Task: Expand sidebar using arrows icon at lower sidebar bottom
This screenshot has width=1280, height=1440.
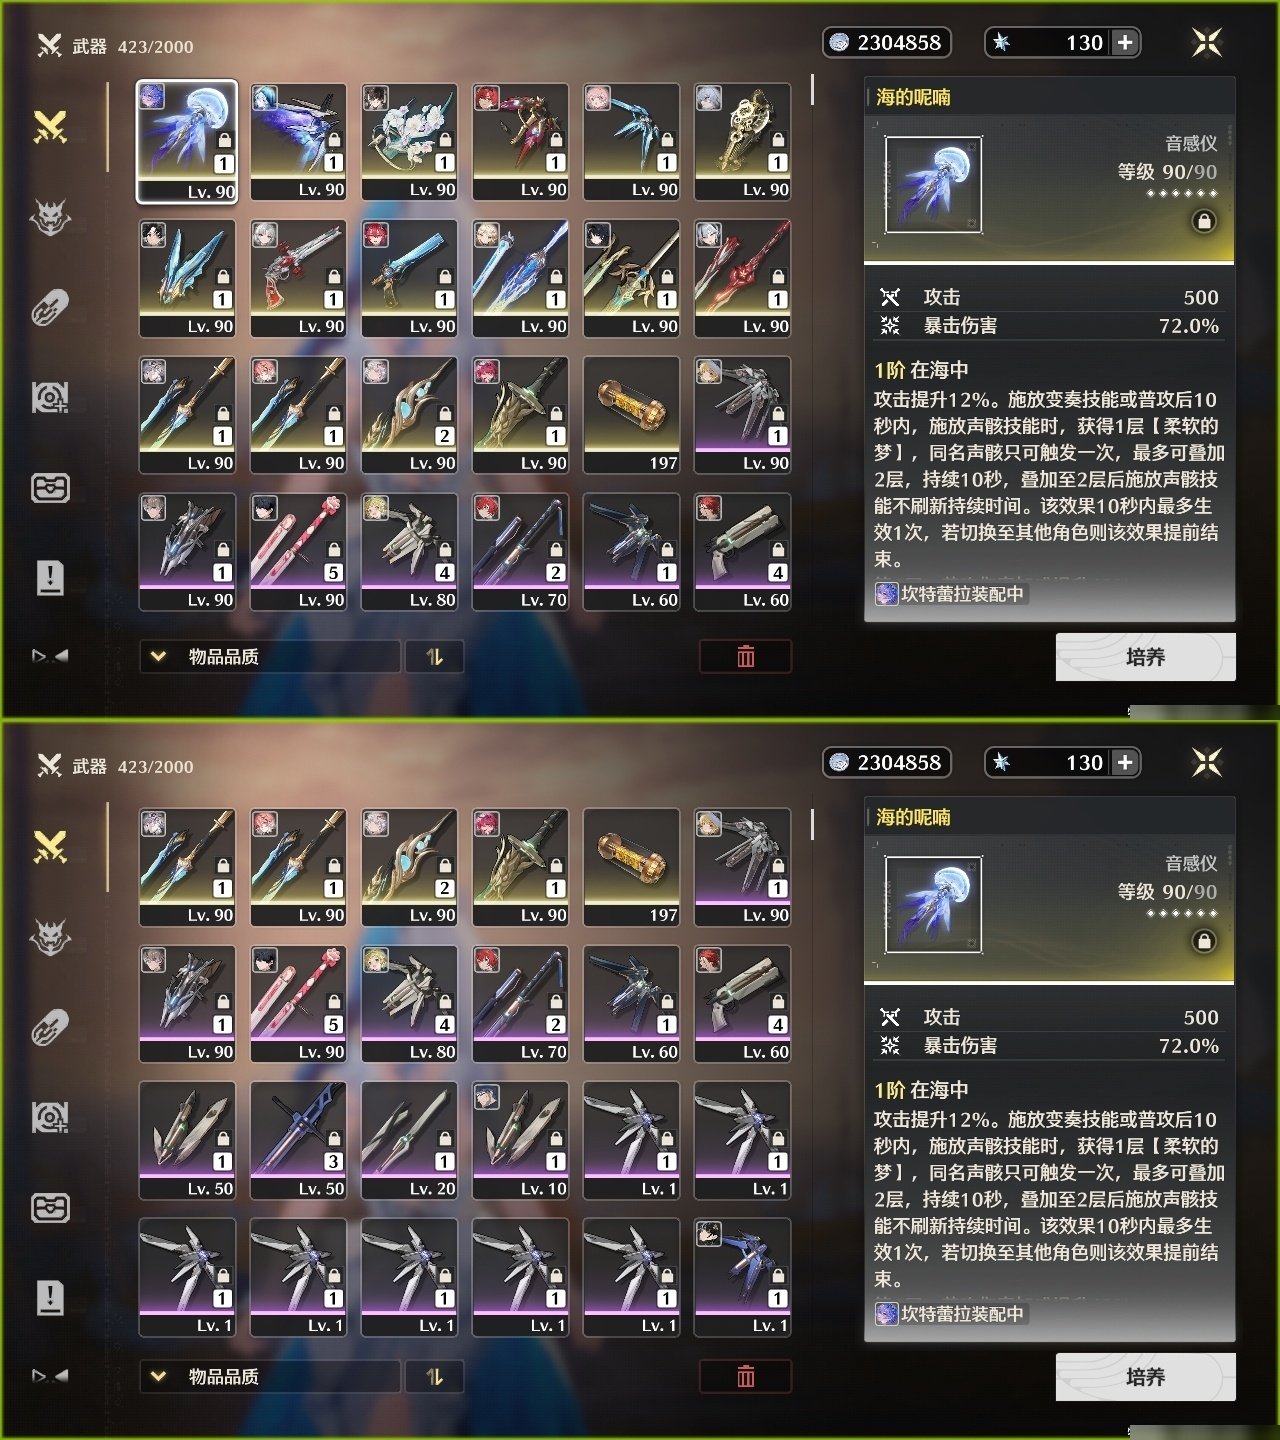Action: point(50,1376)
